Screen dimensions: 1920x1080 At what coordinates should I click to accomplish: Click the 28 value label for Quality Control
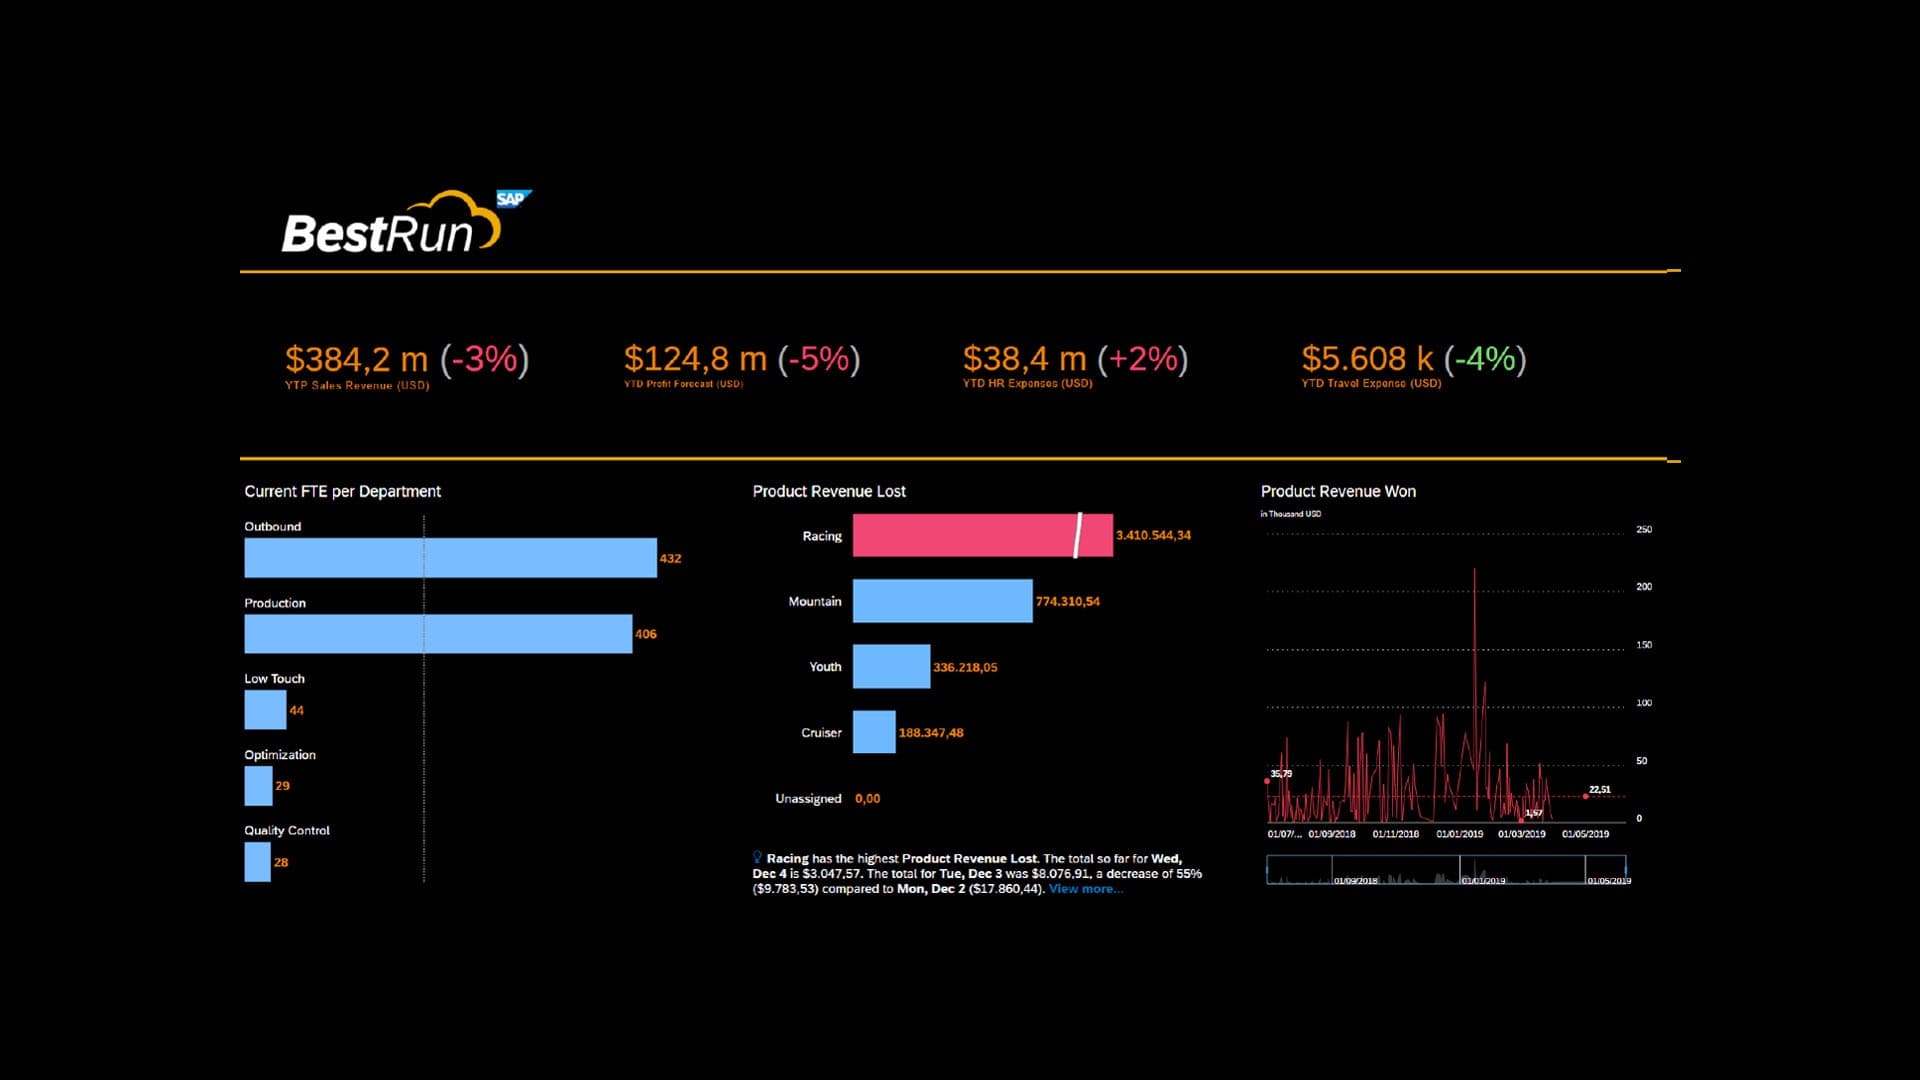[x=281, y=862]
